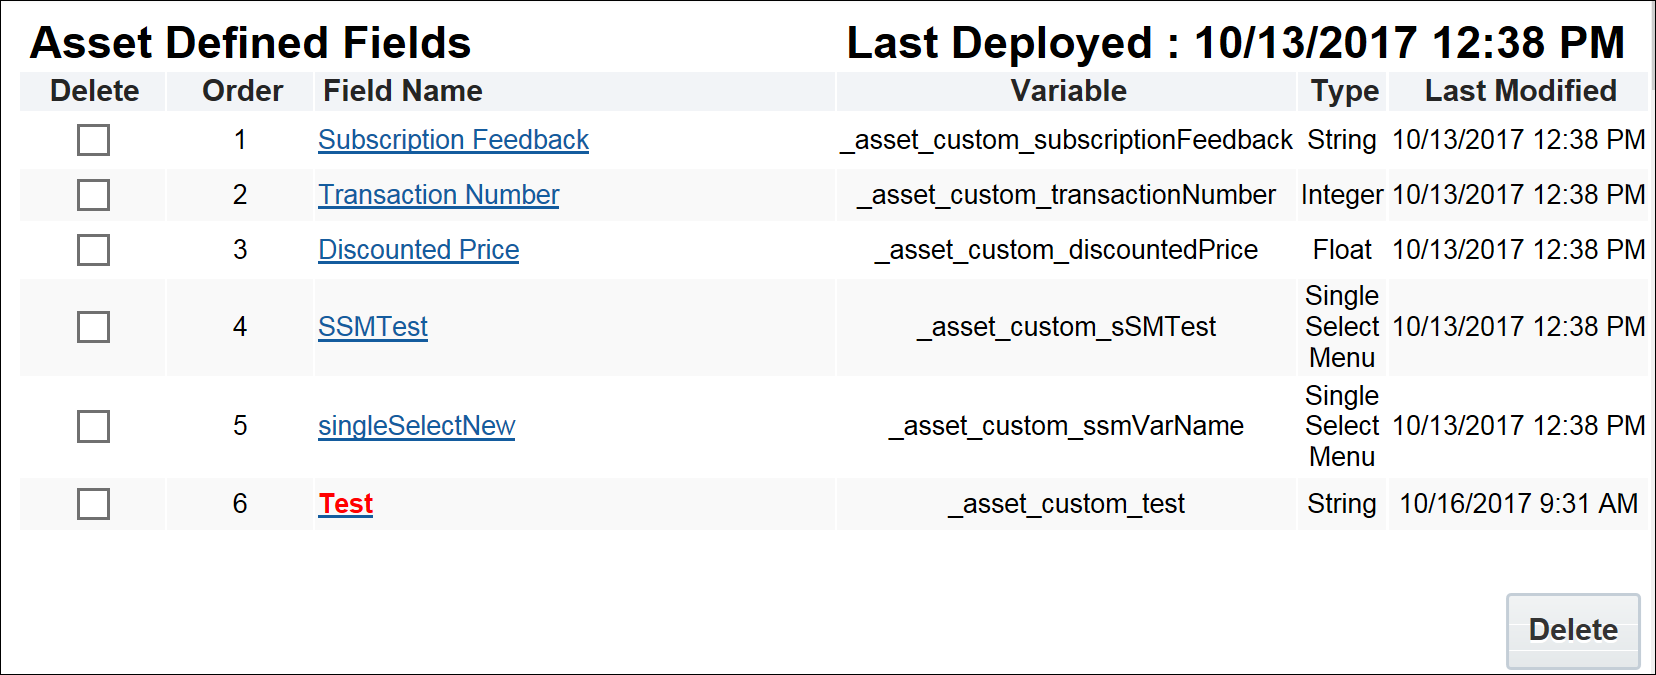
Task: Click the Order column header
Action: (242, 91)
